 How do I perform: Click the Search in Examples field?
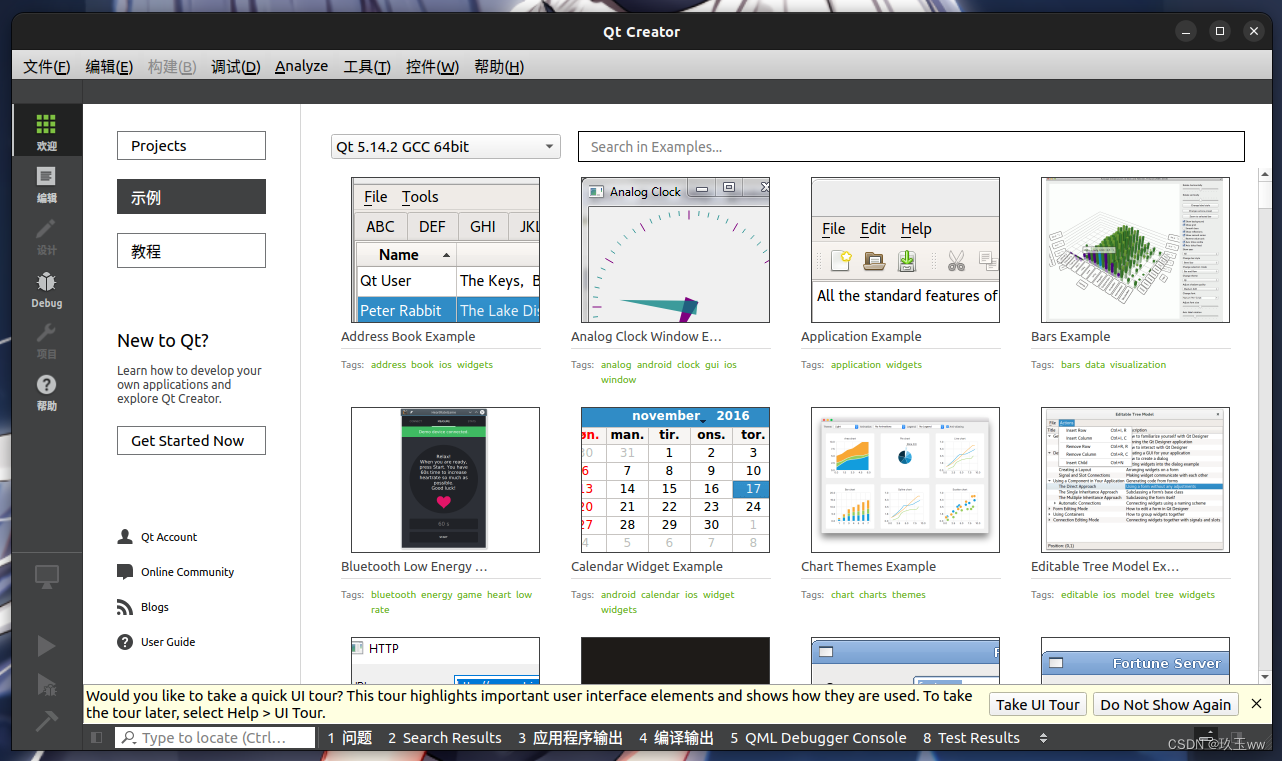click(x=911, y=147)
